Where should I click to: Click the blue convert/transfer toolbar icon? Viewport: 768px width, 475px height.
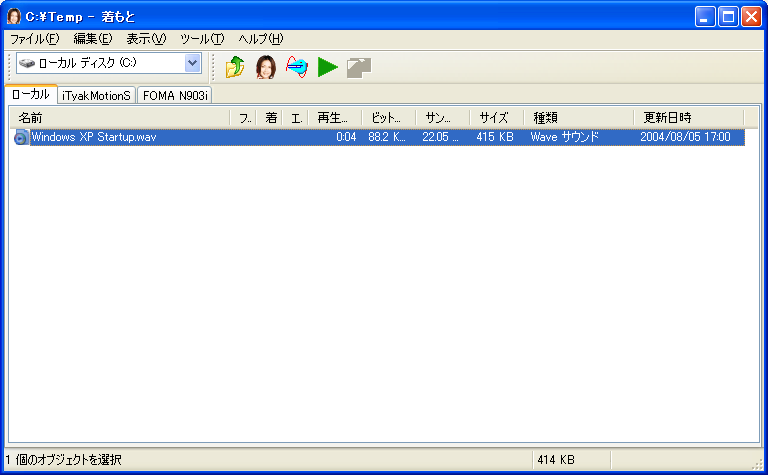[297, 67]
